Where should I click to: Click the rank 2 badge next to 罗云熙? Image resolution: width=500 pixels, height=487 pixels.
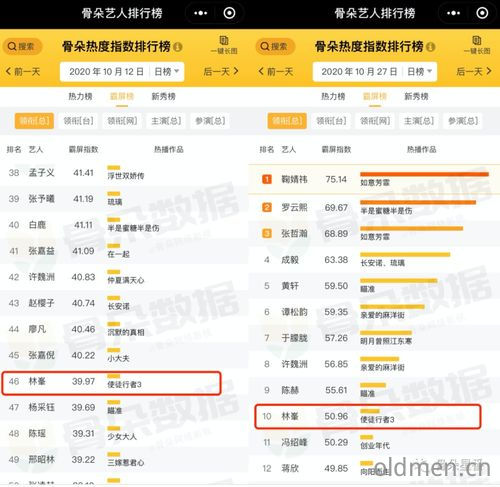click(x=267, y=207)
